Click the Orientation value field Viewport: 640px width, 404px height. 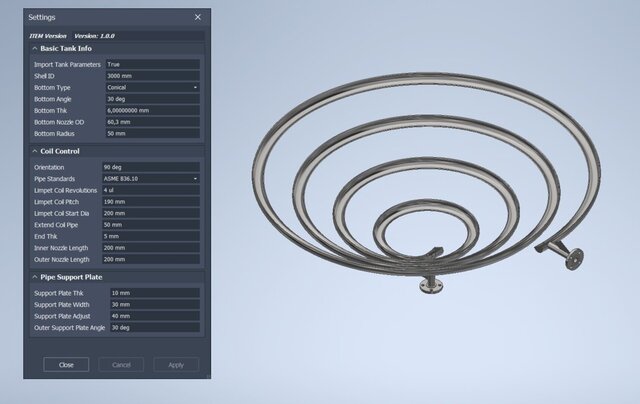150,167
